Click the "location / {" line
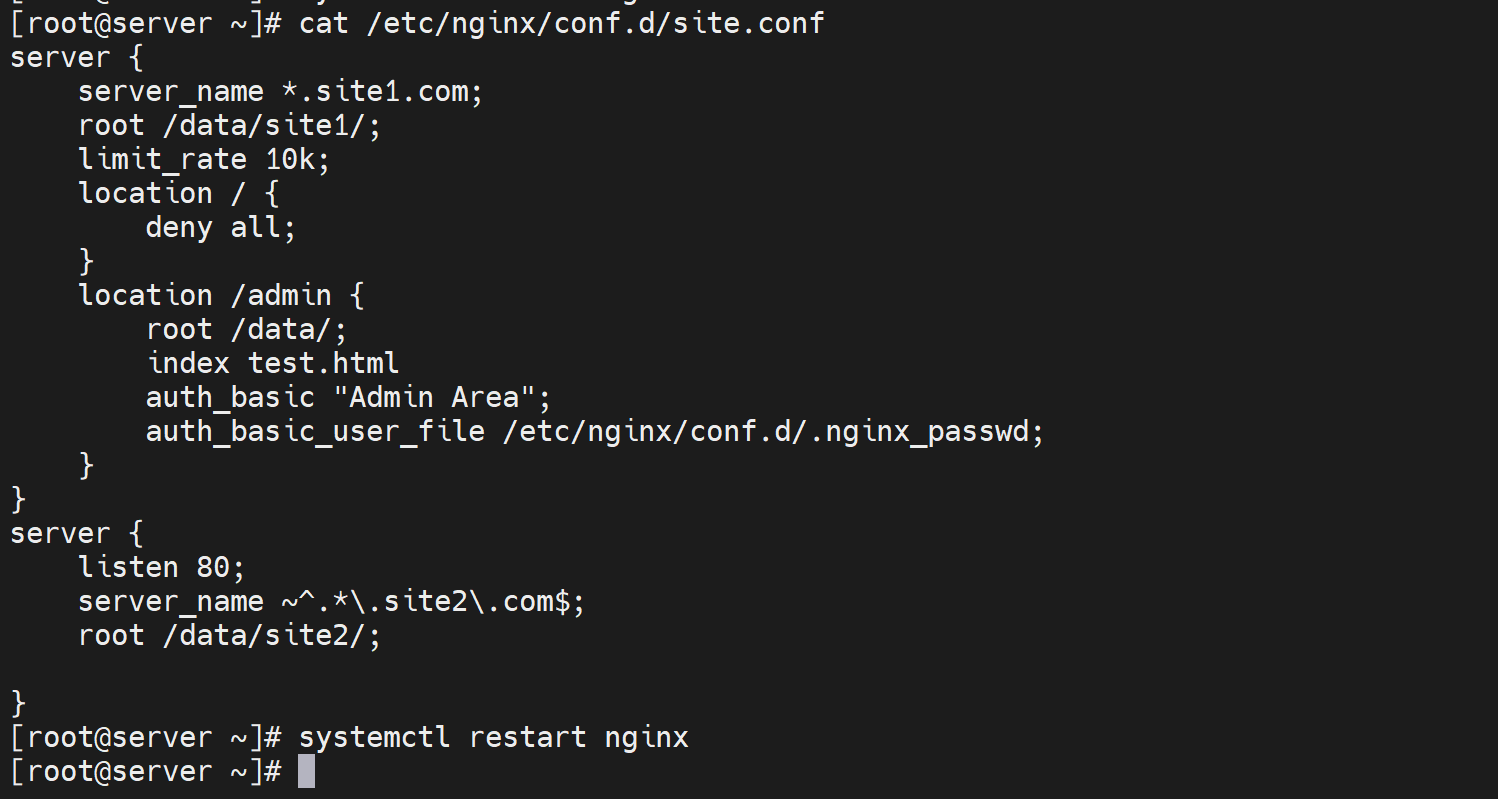The width and height of the screenshot is (1498, 799). tap(179, 193)
